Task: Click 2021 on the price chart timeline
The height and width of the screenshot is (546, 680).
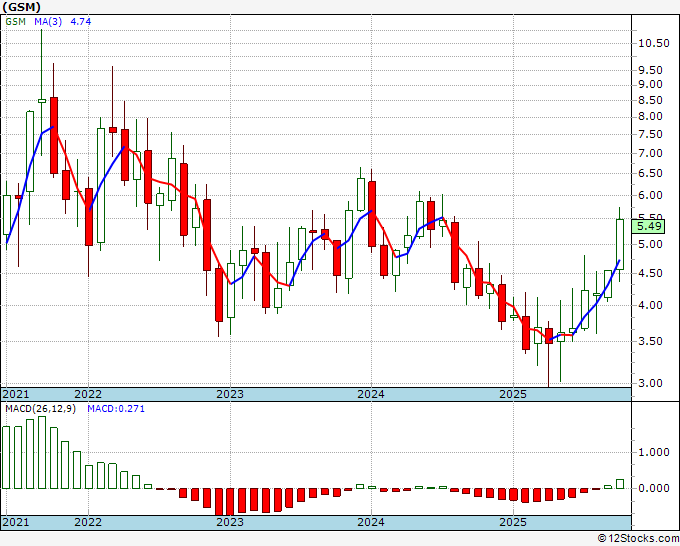Action: 16,394
